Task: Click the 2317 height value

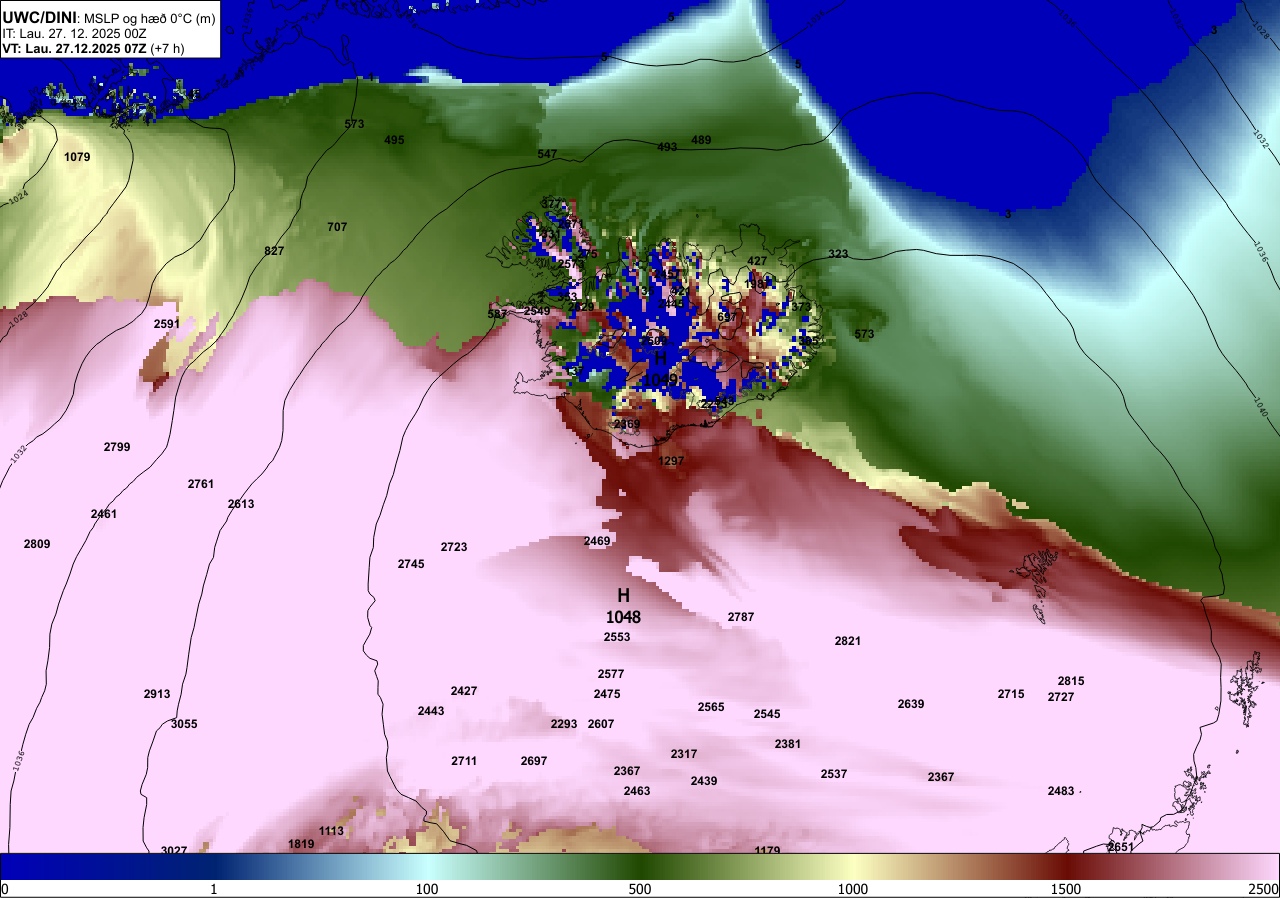Action: 684,754
